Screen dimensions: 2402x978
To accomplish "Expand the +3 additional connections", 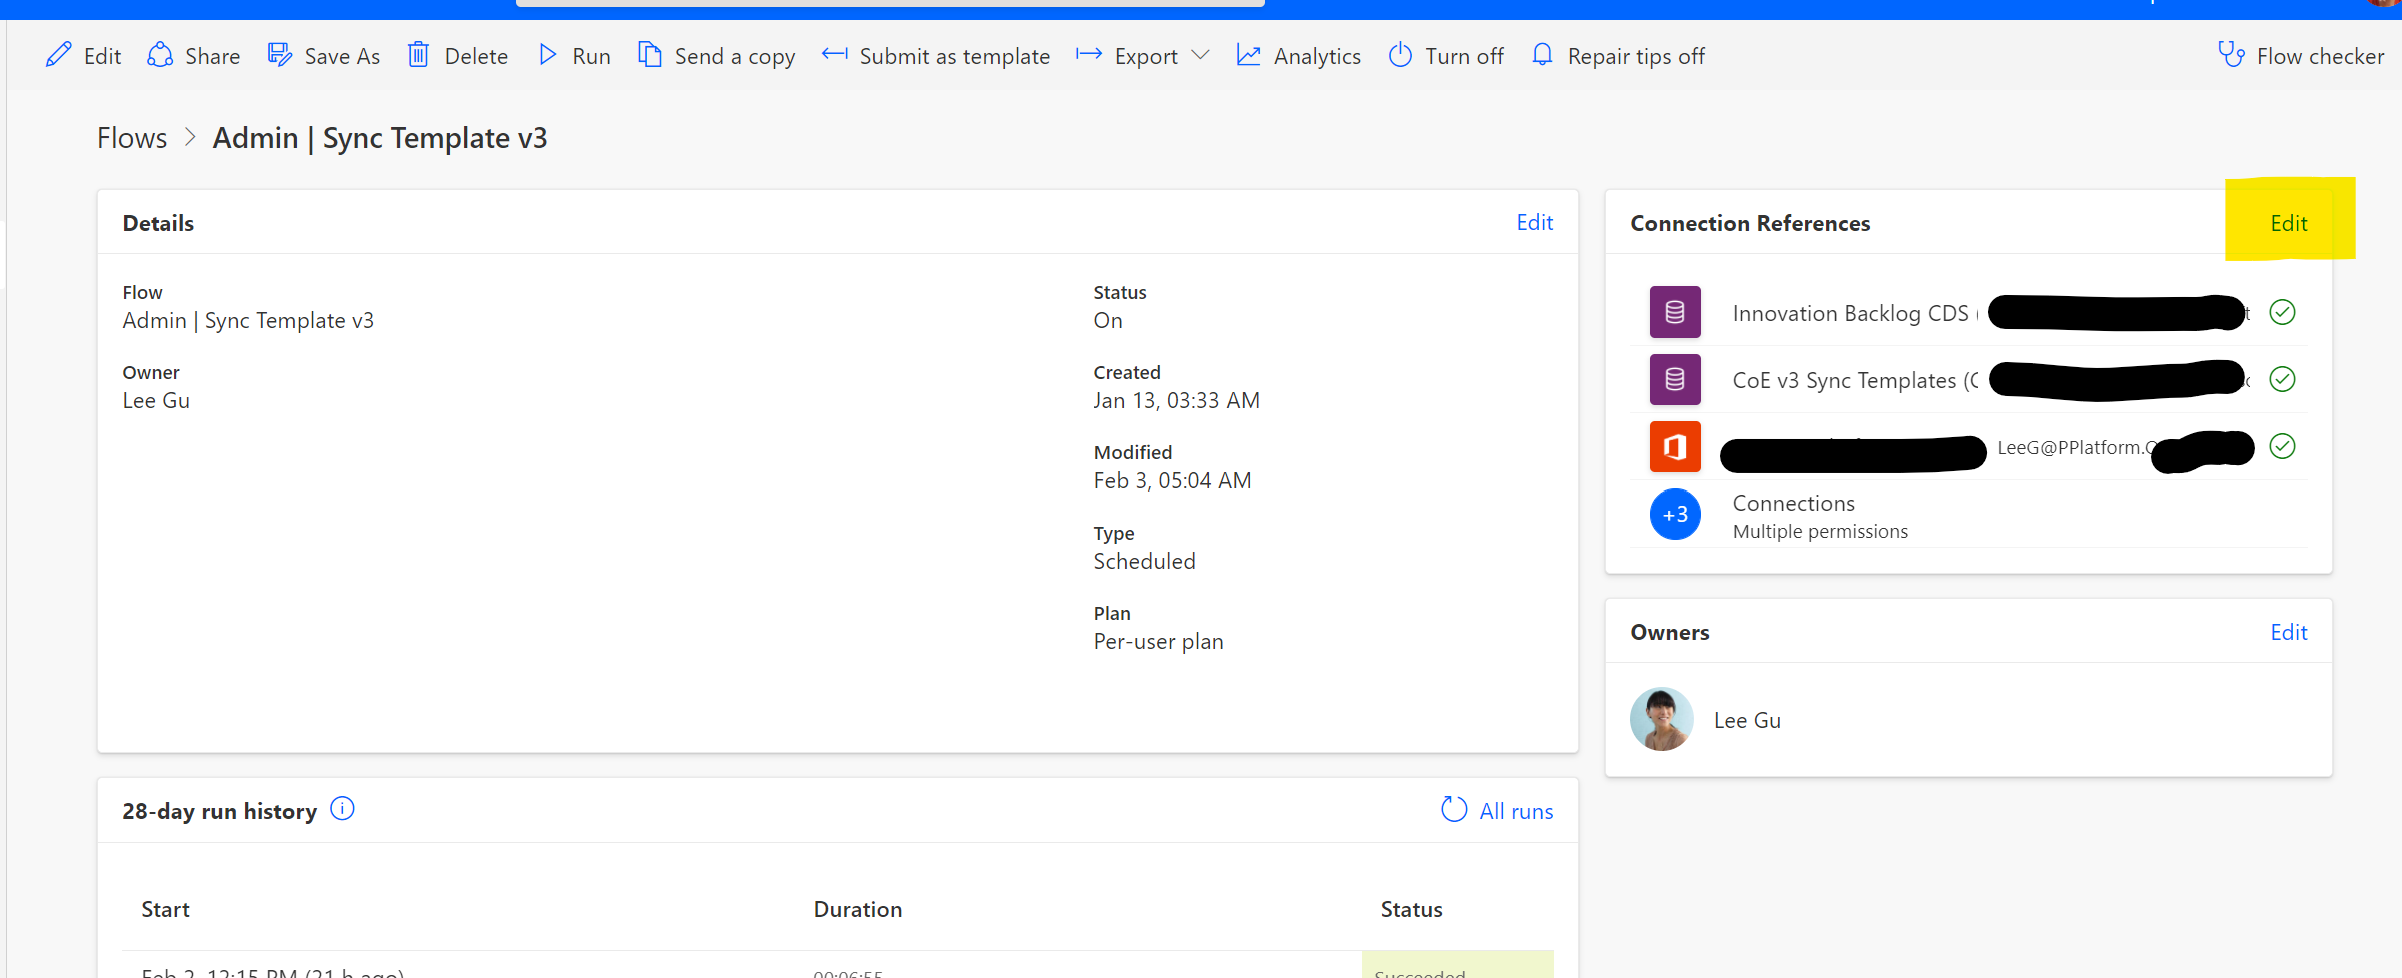I will coord(1675,514).
